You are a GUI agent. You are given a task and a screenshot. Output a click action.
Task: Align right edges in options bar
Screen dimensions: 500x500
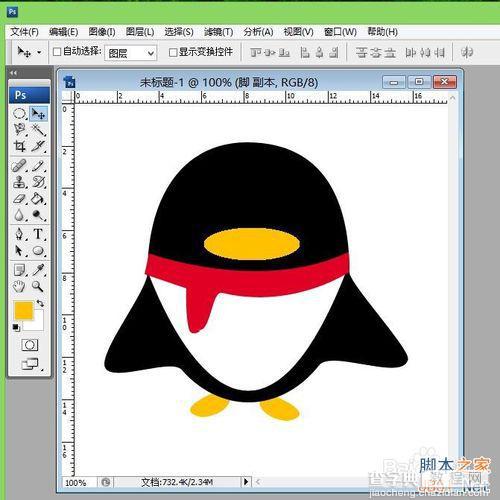334,52
